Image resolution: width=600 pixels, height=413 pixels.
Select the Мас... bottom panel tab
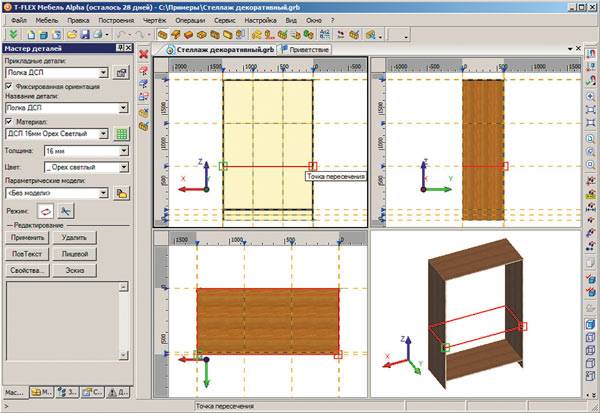click(15, 392)
